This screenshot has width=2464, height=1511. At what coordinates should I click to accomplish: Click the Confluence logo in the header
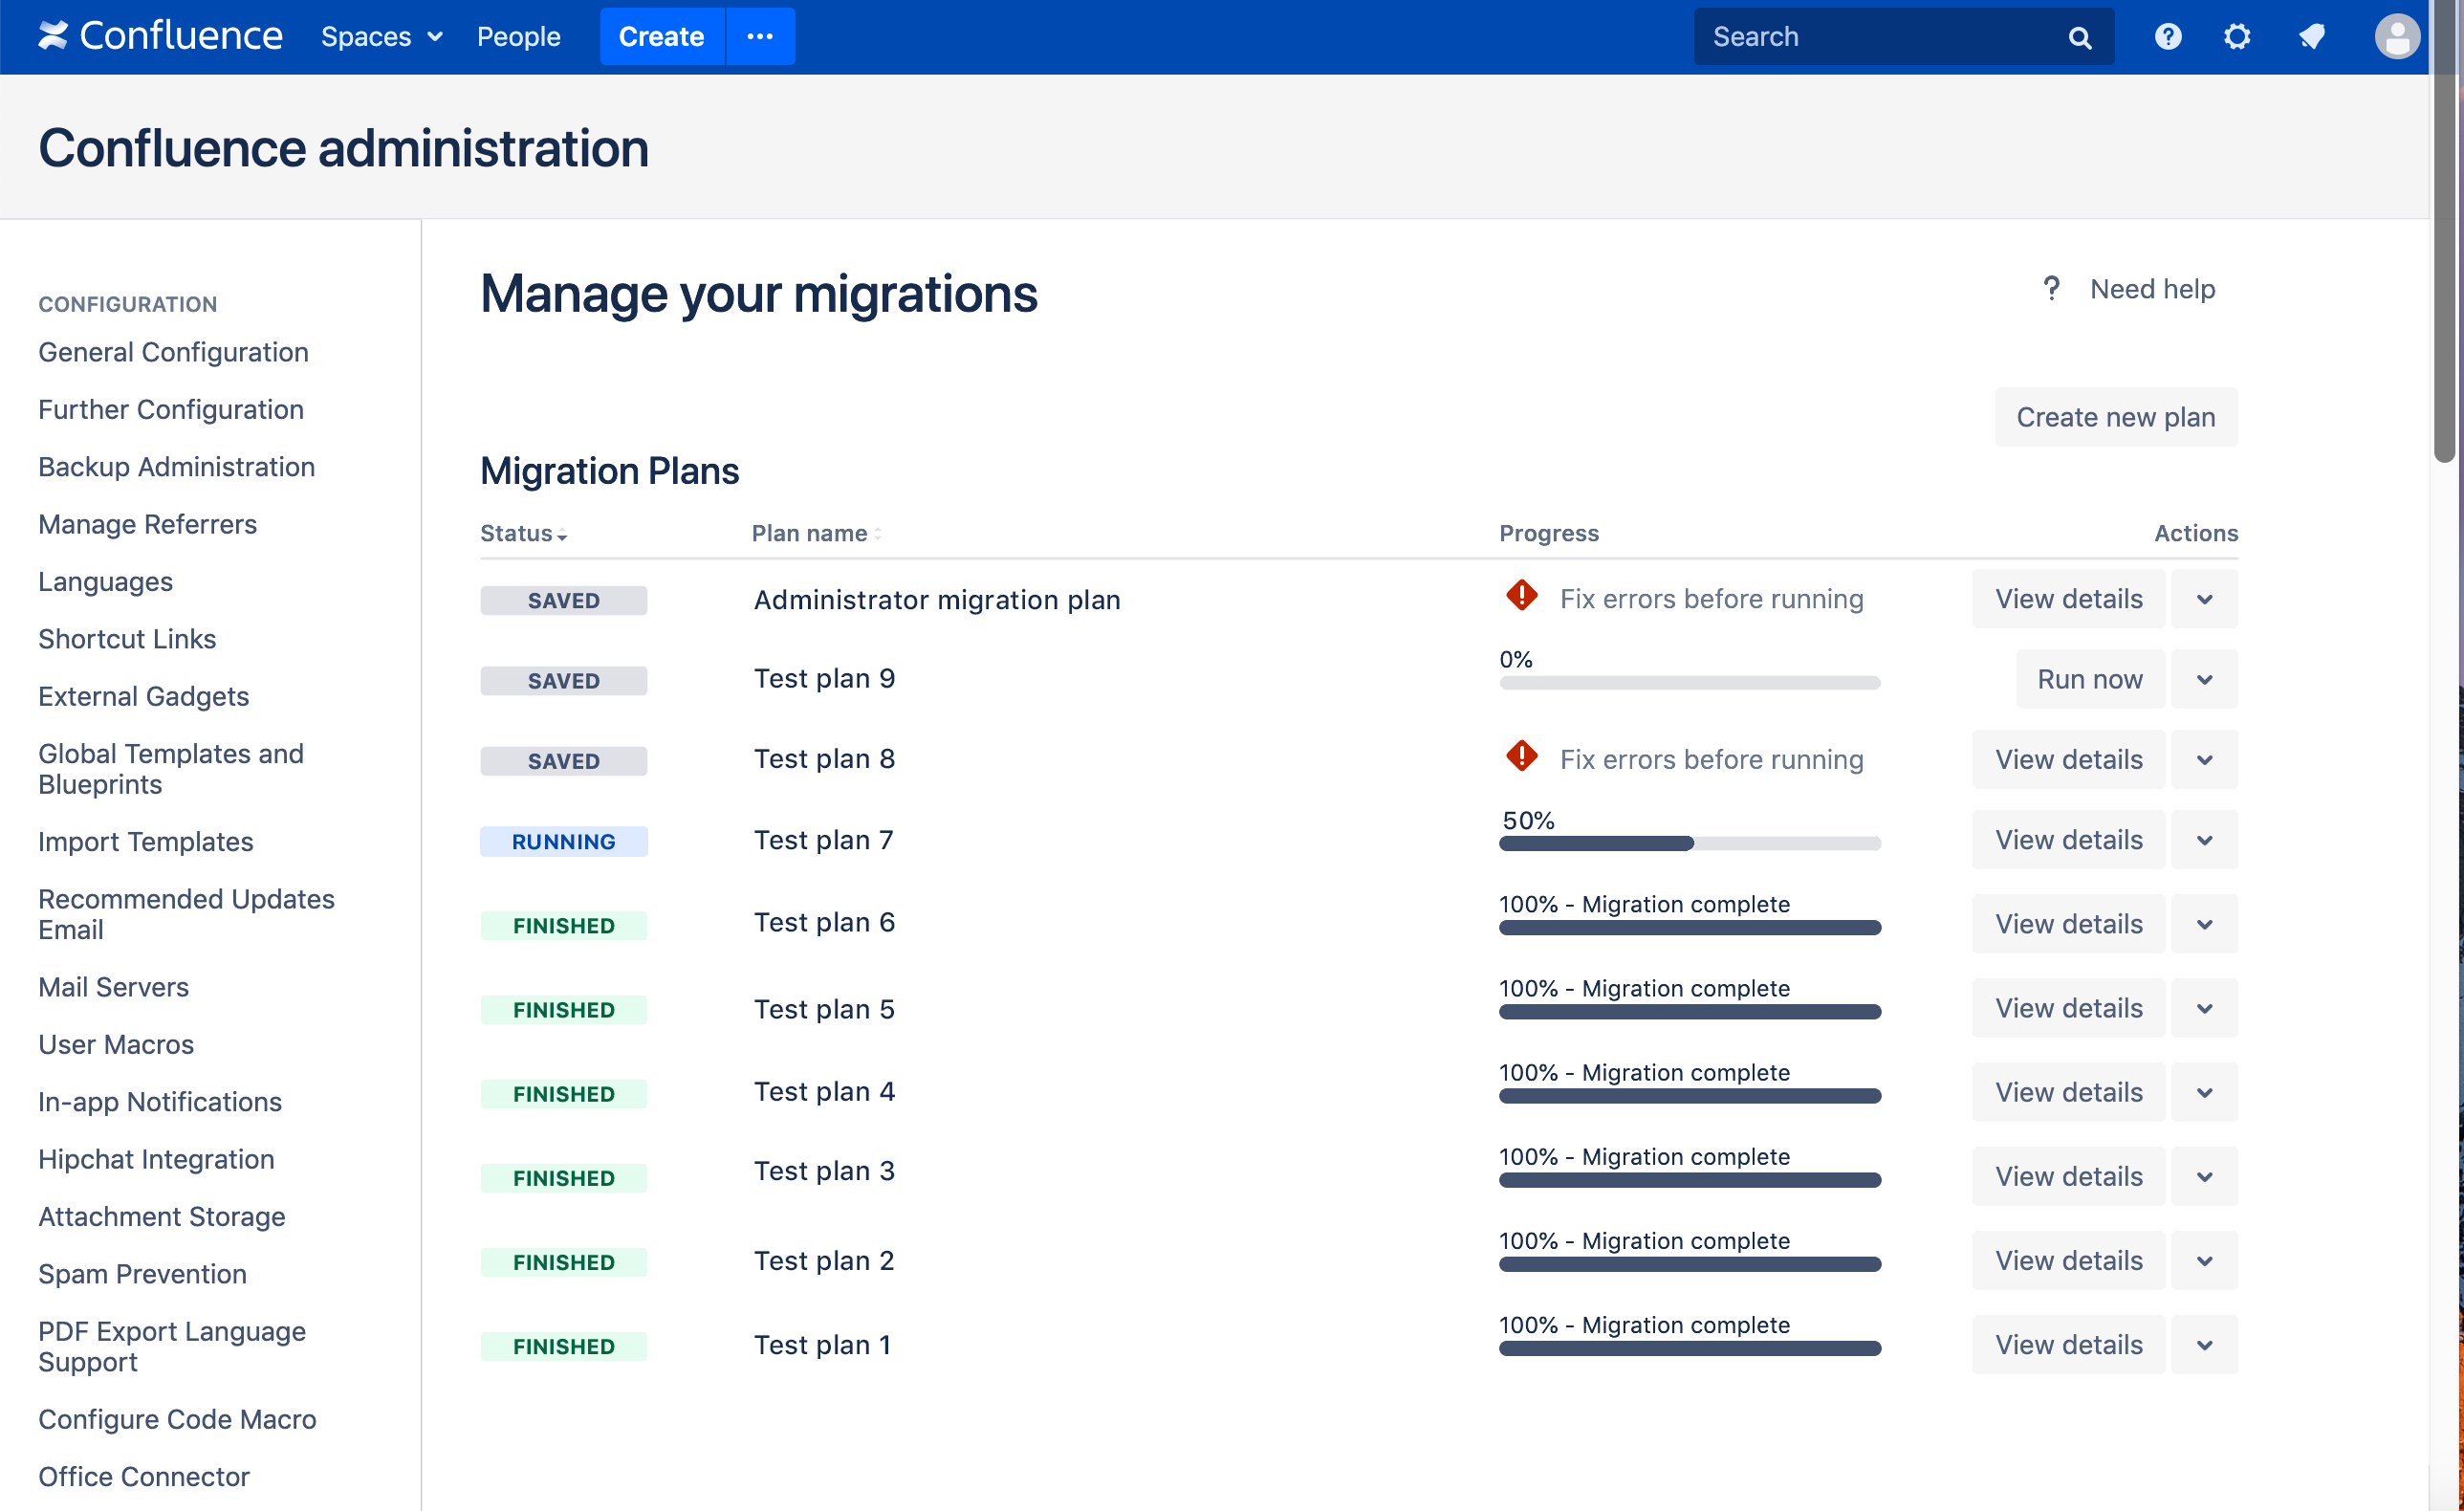click(160, 36)
